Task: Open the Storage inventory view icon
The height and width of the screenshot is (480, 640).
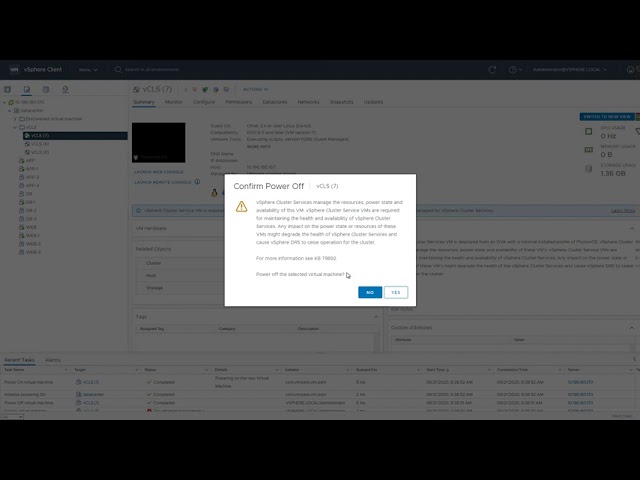Action: pos(46,89)
